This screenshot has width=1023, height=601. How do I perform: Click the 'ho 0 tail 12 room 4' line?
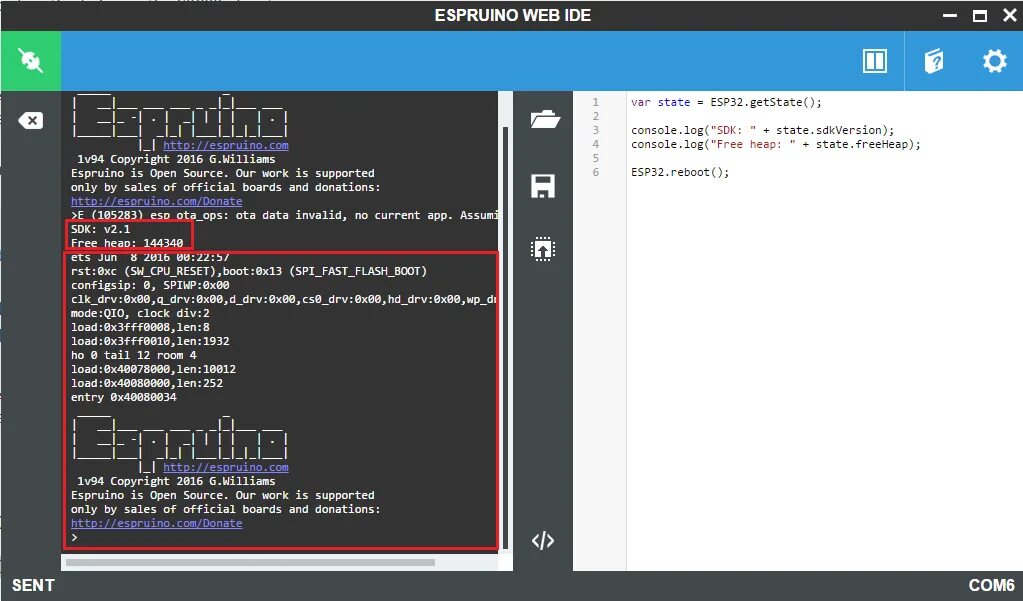pos(134,355)
